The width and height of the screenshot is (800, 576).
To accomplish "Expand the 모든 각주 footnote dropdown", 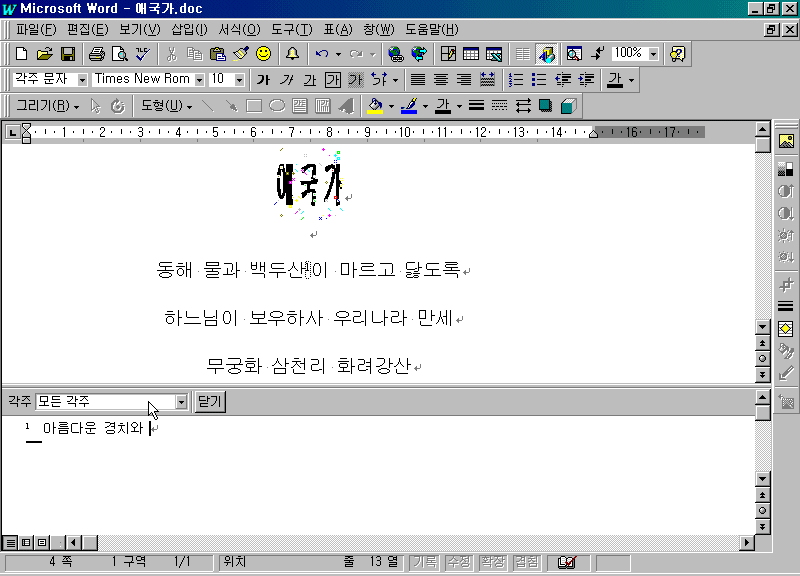I will coord(181,402).
